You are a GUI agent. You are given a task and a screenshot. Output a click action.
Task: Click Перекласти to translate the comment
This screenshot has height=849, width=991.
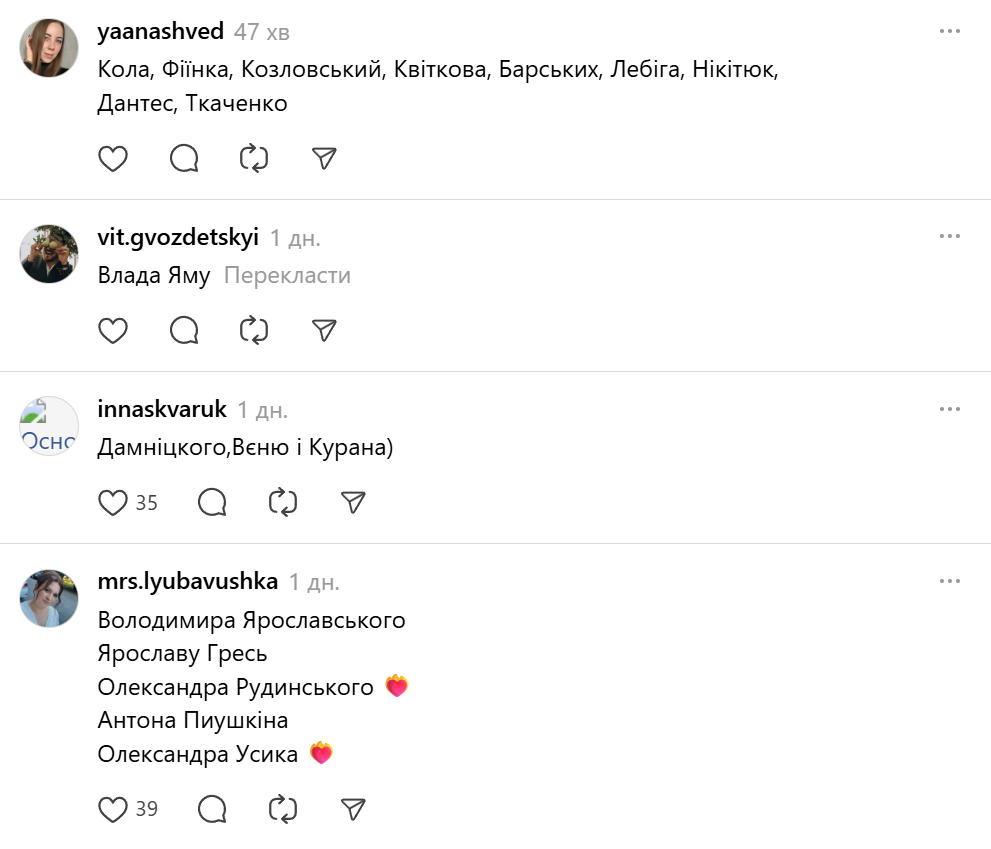[287, 275]
